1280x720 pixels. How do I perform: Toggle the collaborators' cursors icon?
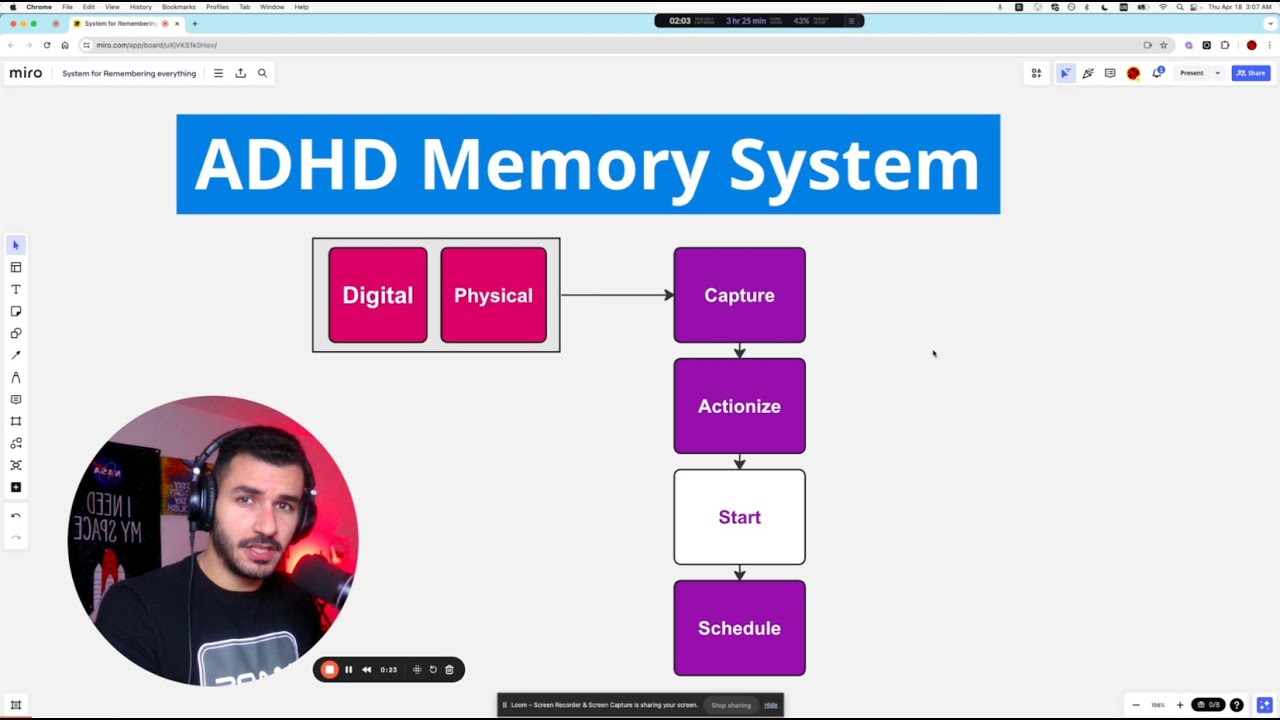[1065, 73]
